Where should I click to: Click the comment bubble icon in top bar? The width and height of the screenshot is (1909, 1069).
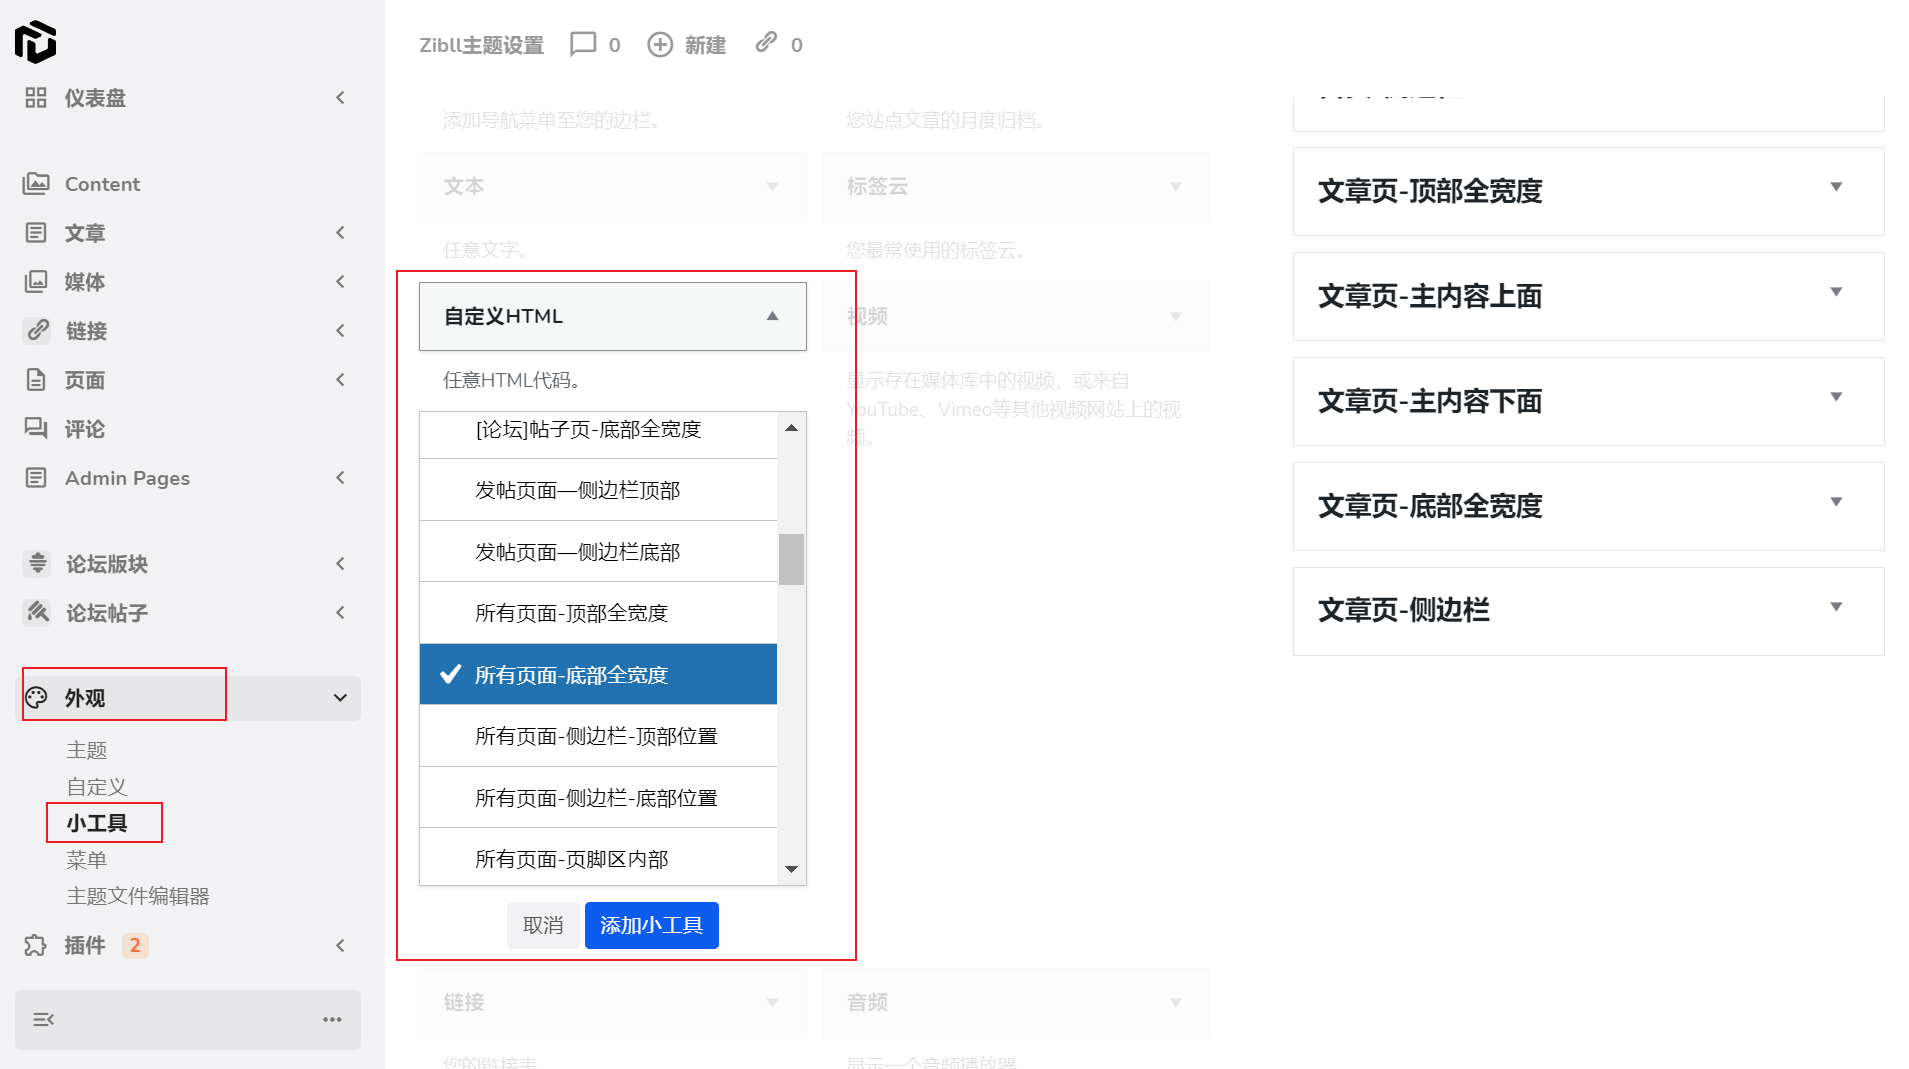coord(582,45)
